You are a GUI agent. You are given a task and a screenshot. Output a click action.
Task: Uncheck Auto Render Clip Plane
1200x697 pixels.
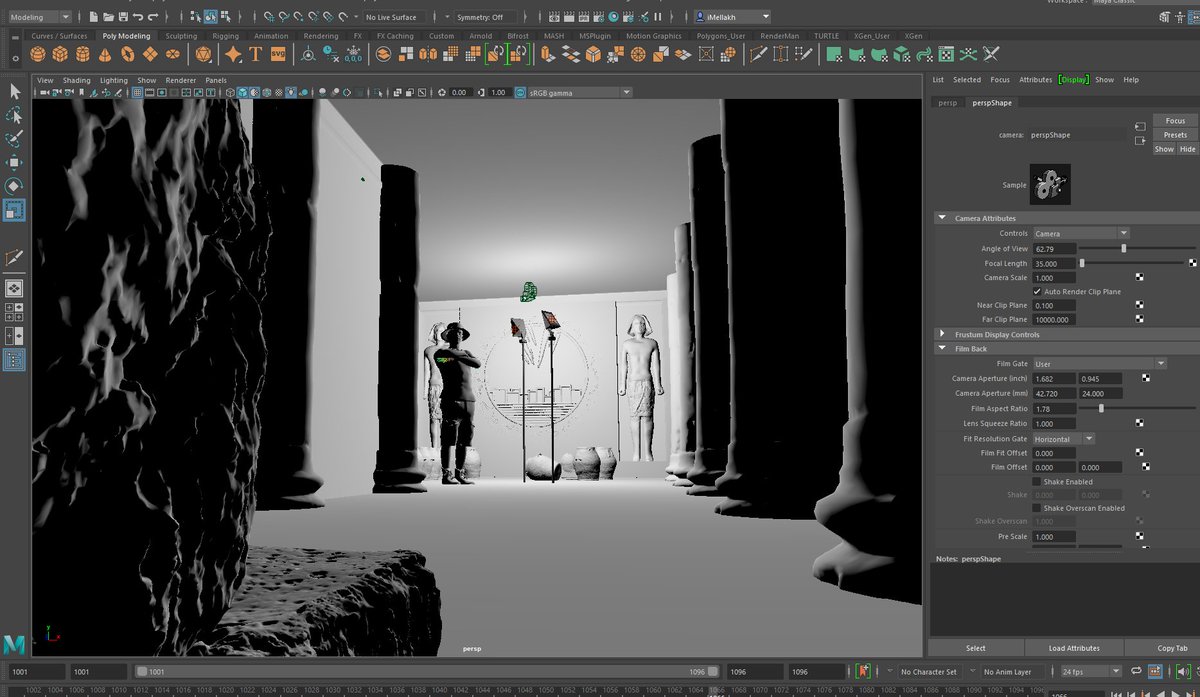click(x=1037, y=291)
